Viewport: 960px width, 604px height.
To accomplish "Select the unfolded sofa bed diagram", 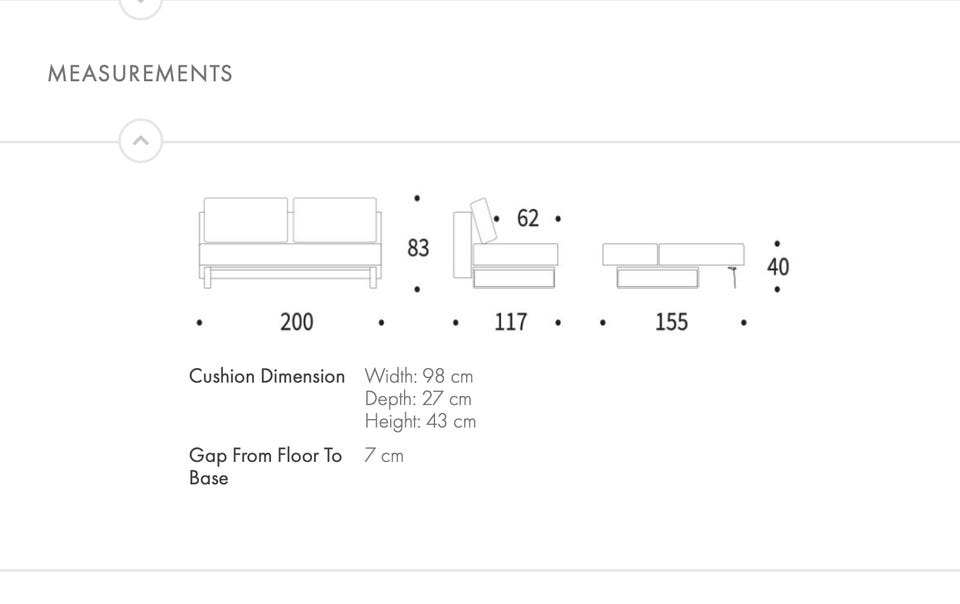I will (x=673, y=264).
